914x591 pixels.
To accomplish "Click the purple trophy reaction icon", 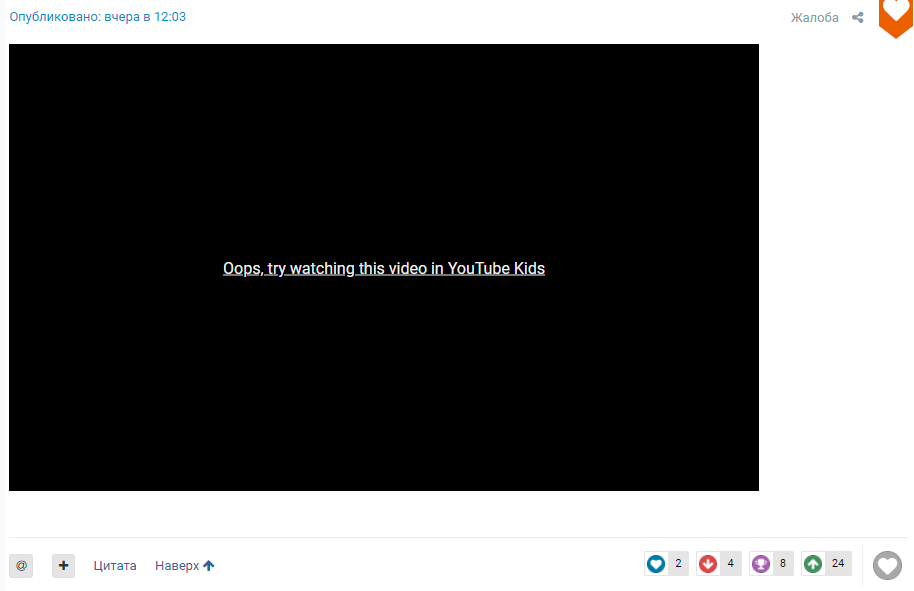I will [761, 563].
